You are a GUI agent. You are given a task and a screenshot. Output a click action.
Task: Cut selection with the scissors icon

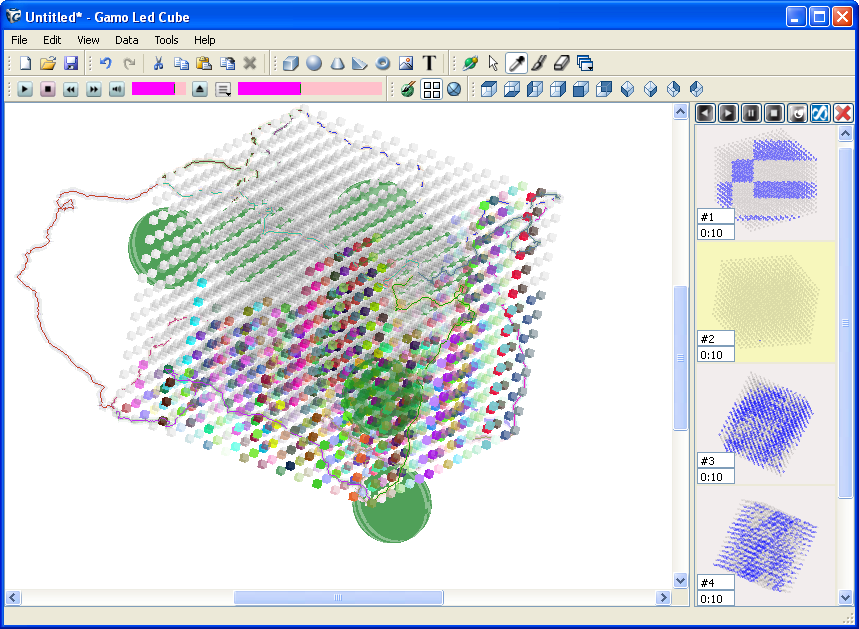(x=158, y=64)
